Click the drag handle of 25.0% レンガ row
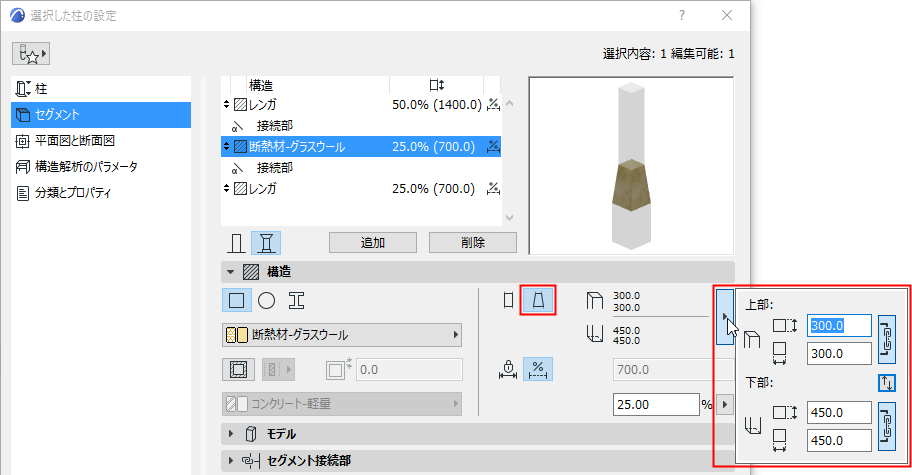The height and width of the screenshot is (475, 912). pyautogui.click(x=226, y=188)
